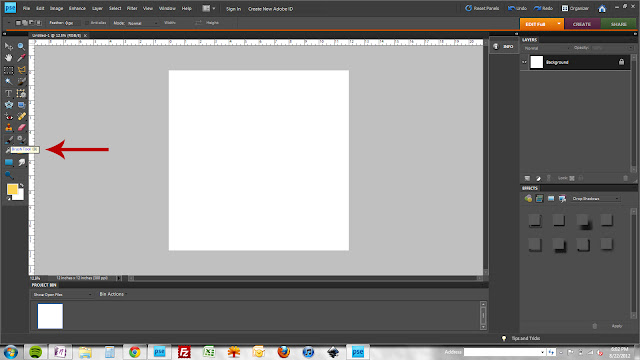Click the Reset Panels button

tap(482, 8)
